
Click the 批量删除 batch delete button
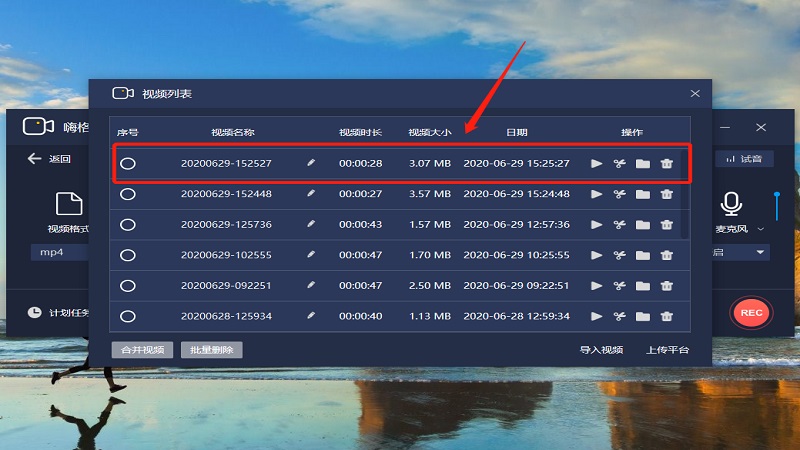pos(211,350)
